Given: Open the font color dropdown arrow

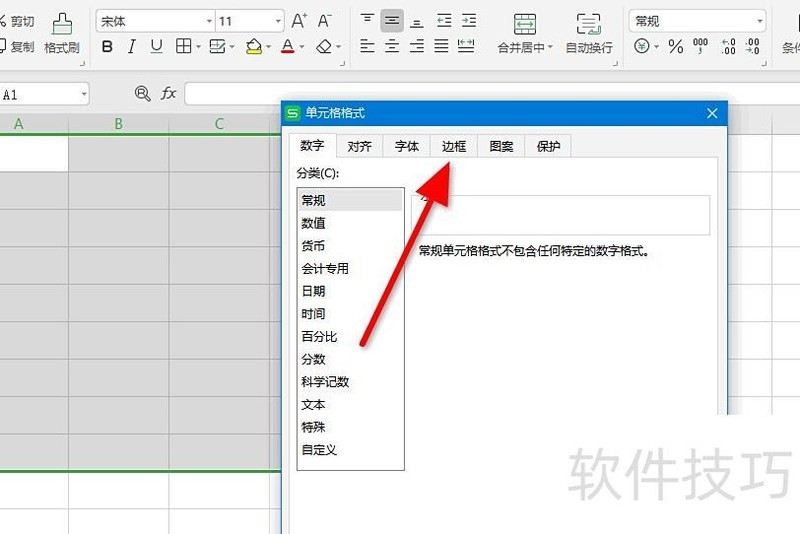Looking at the screenshot, I should coord(302,47).
